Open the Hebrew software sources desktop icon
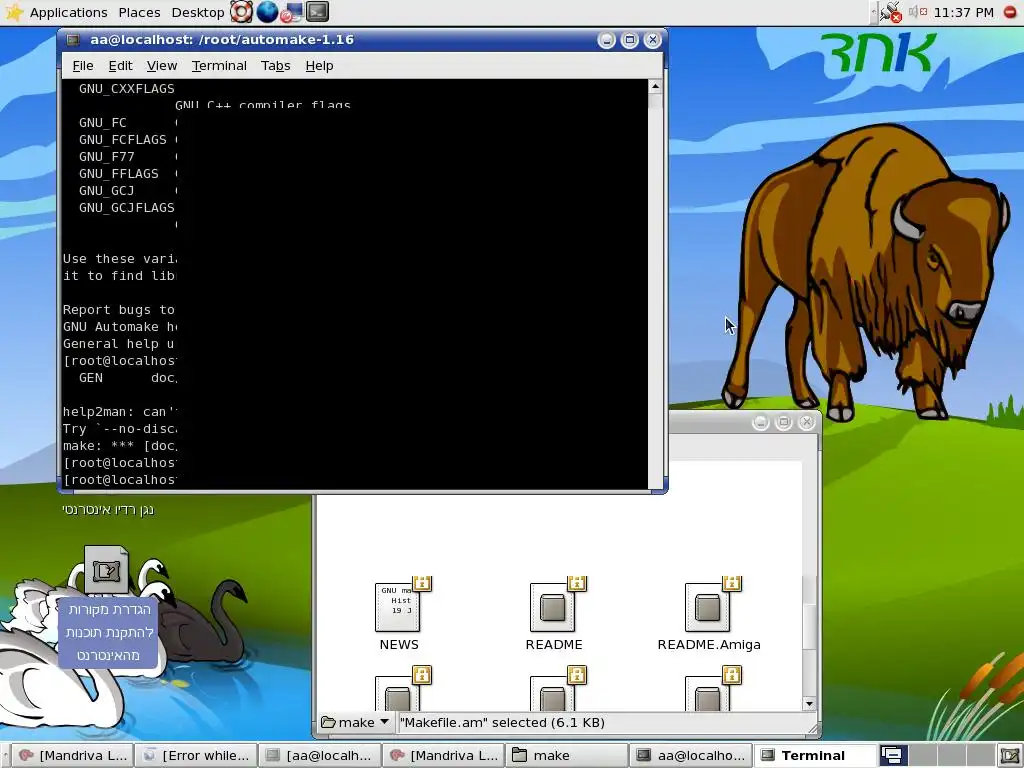Screen dimensions: 1024x768 [x=106, y=570]
